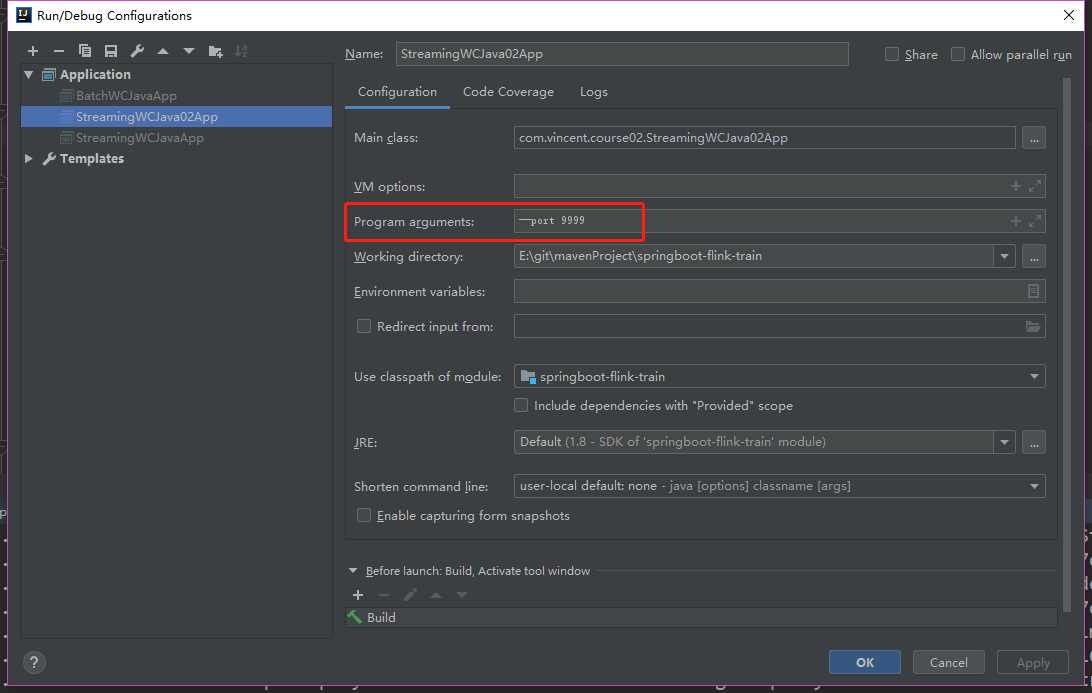Switch to the Code Coverage tab
Viewport: 1092px width, 693px height.
click(508, 92)
